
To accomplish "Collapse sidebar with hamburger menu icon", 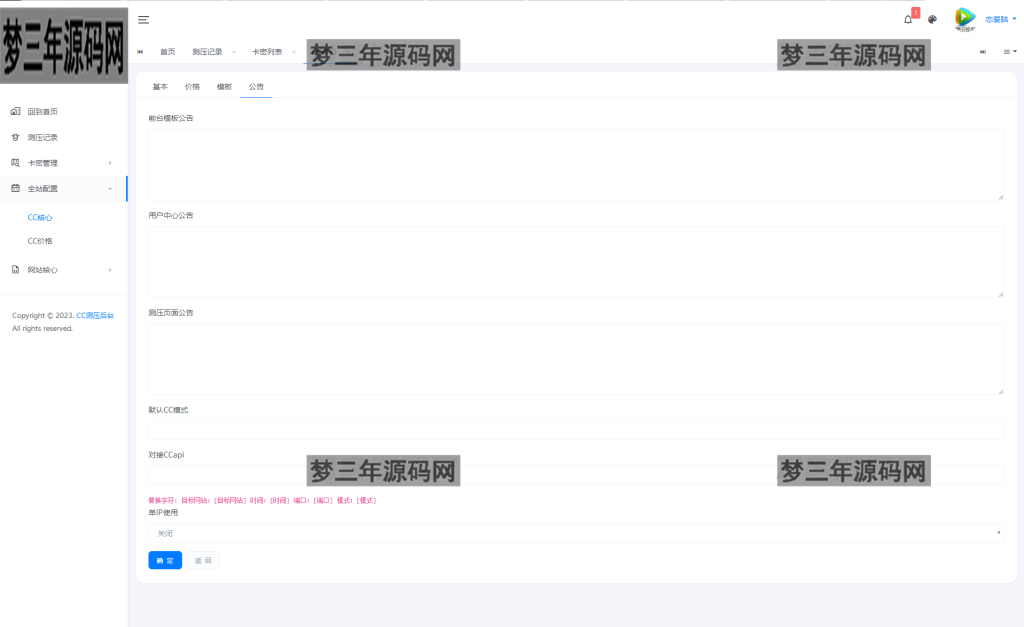I will tap(144, 20).
